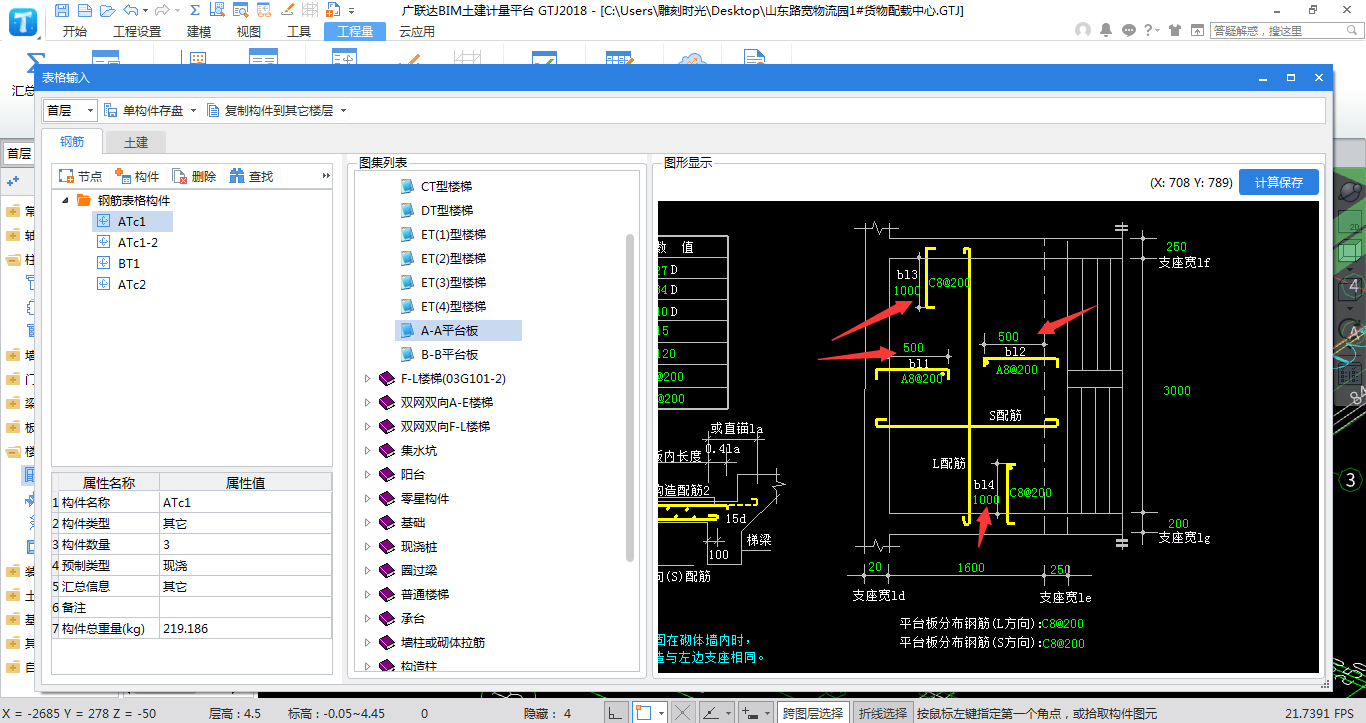This screenshot has height=723, width=1366.
Task: Expand the 双网双向A-E楼梯 atlas group
Action: click(x=367, y=402)
